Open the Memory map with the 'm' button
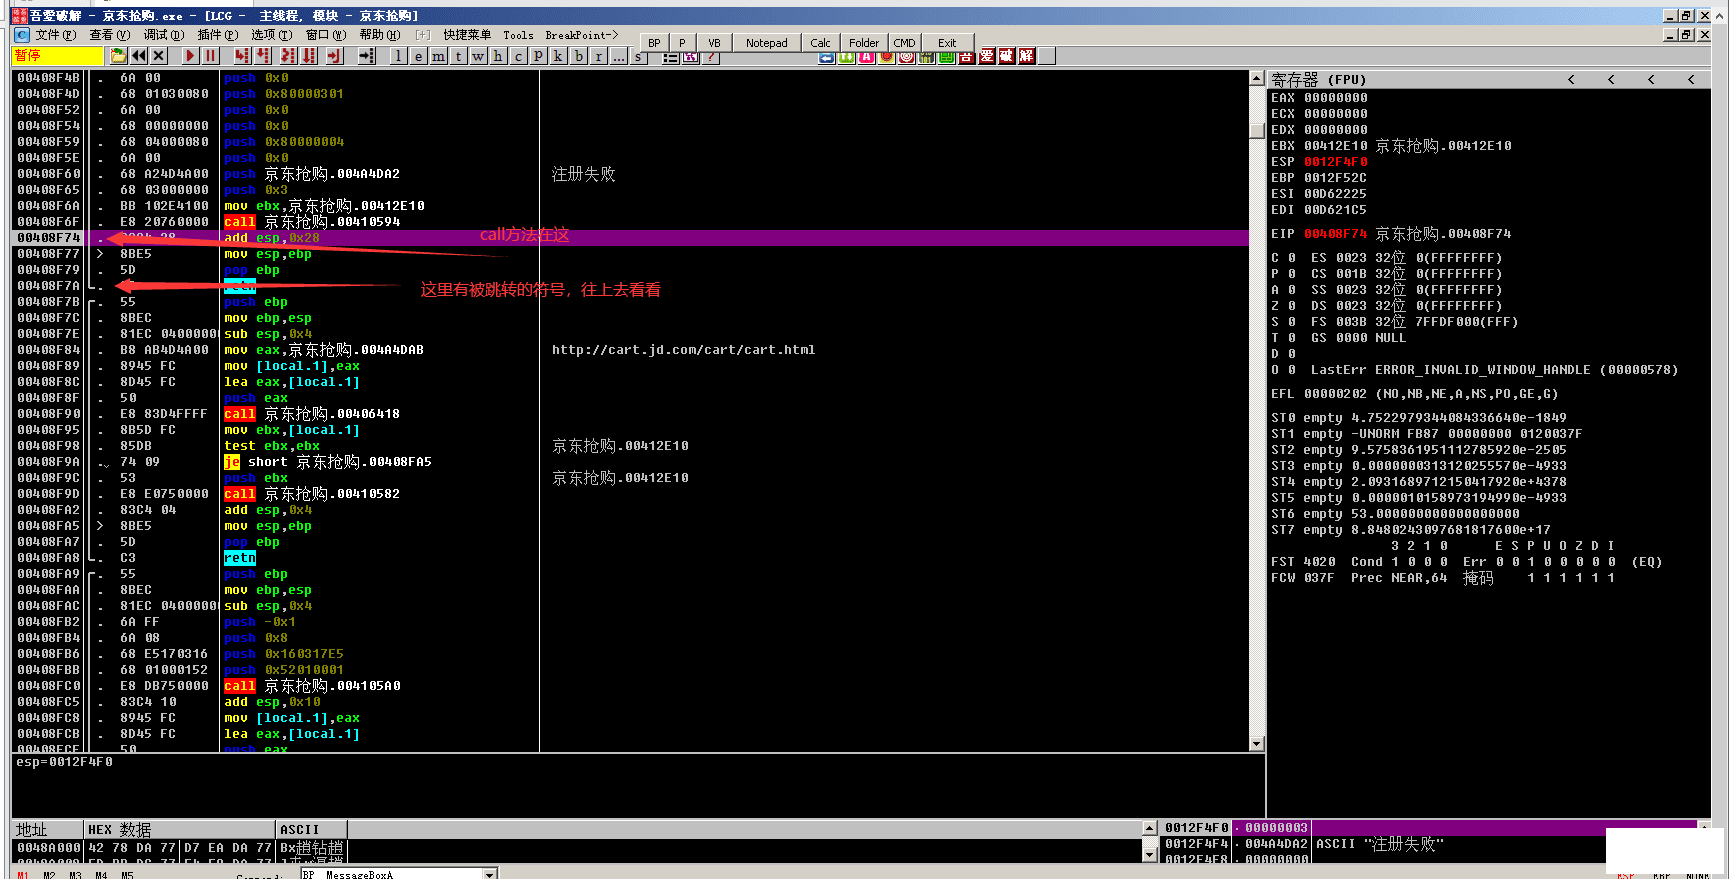Viewport: 1729px width, 879px height. pyautogui.click(x=438, y=56)
